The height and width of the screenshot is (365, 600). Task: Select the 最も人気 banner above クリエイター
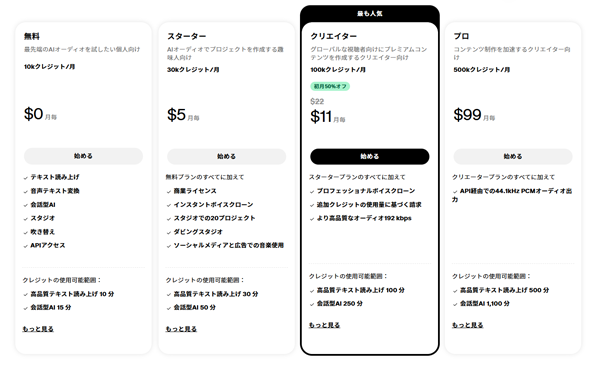pos(370,14)
